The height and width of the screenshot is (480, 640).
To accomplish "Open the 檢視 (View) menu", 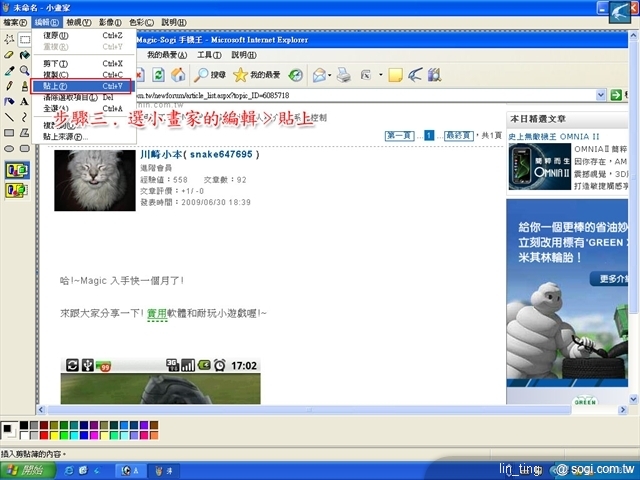I will click(78, 22).
